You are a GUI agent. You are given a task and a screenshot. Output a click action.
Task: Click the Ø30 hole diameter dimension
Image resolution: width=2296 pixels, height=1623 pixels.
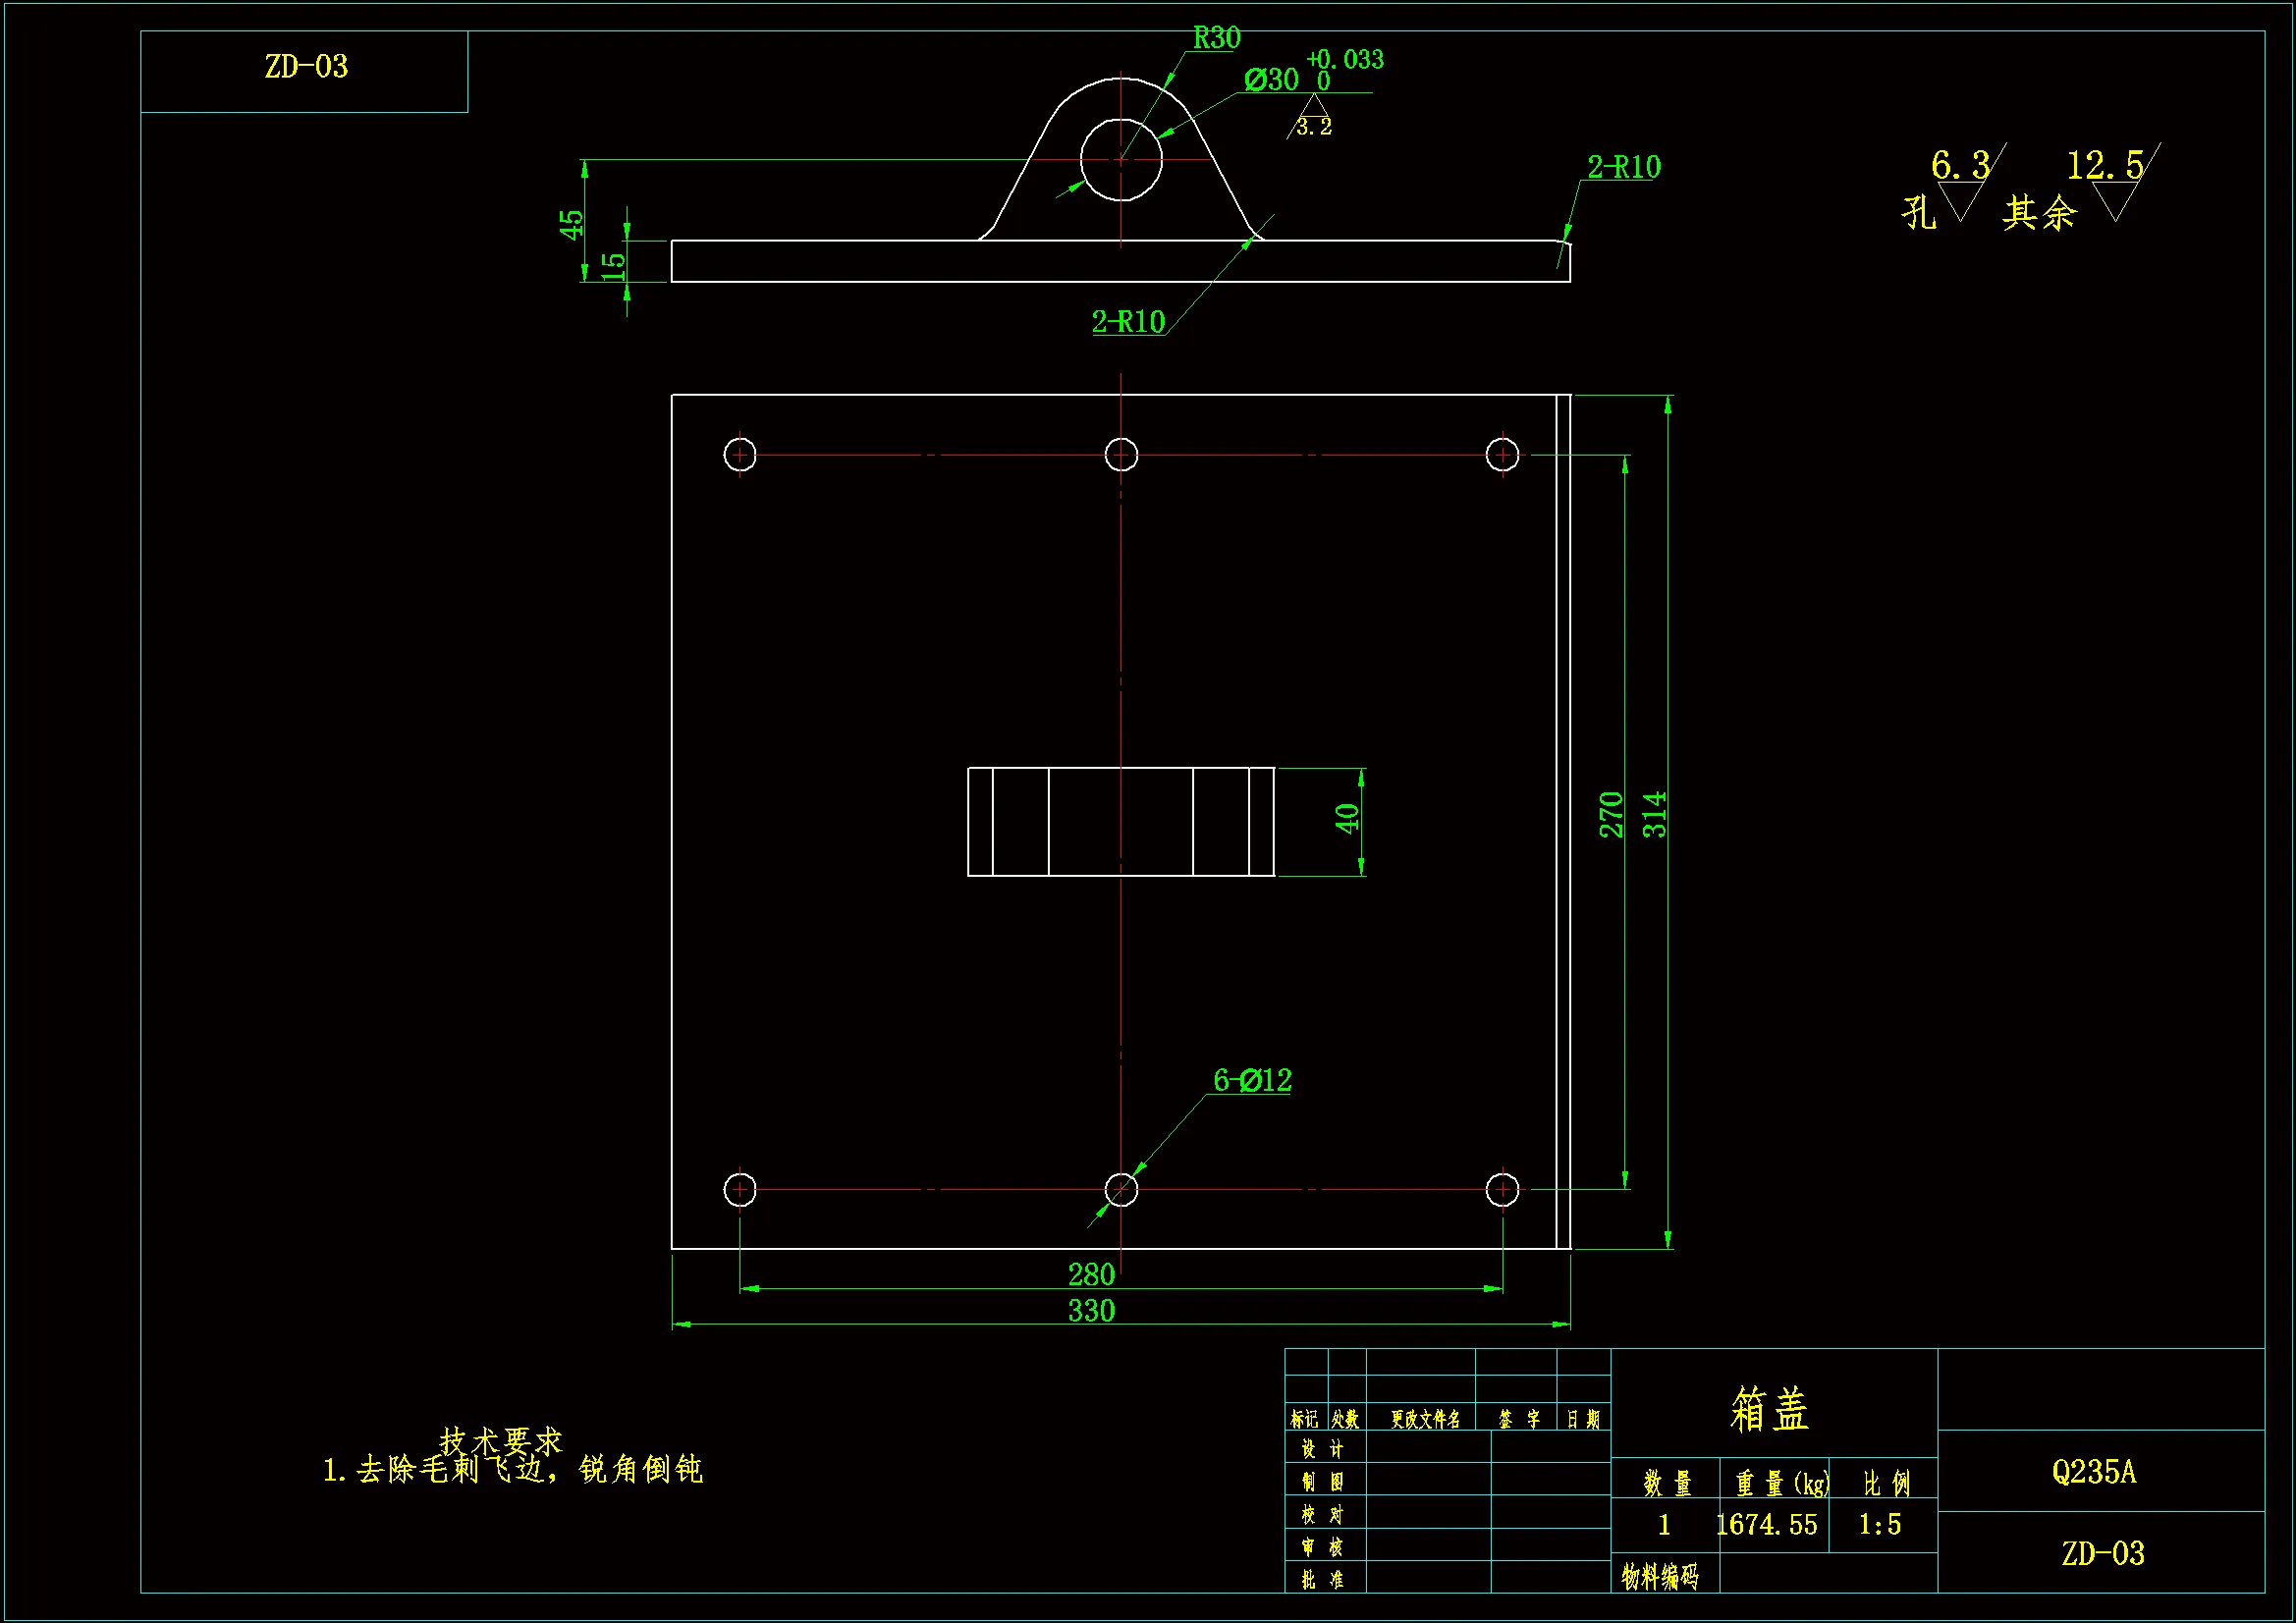pos(1272,80)
